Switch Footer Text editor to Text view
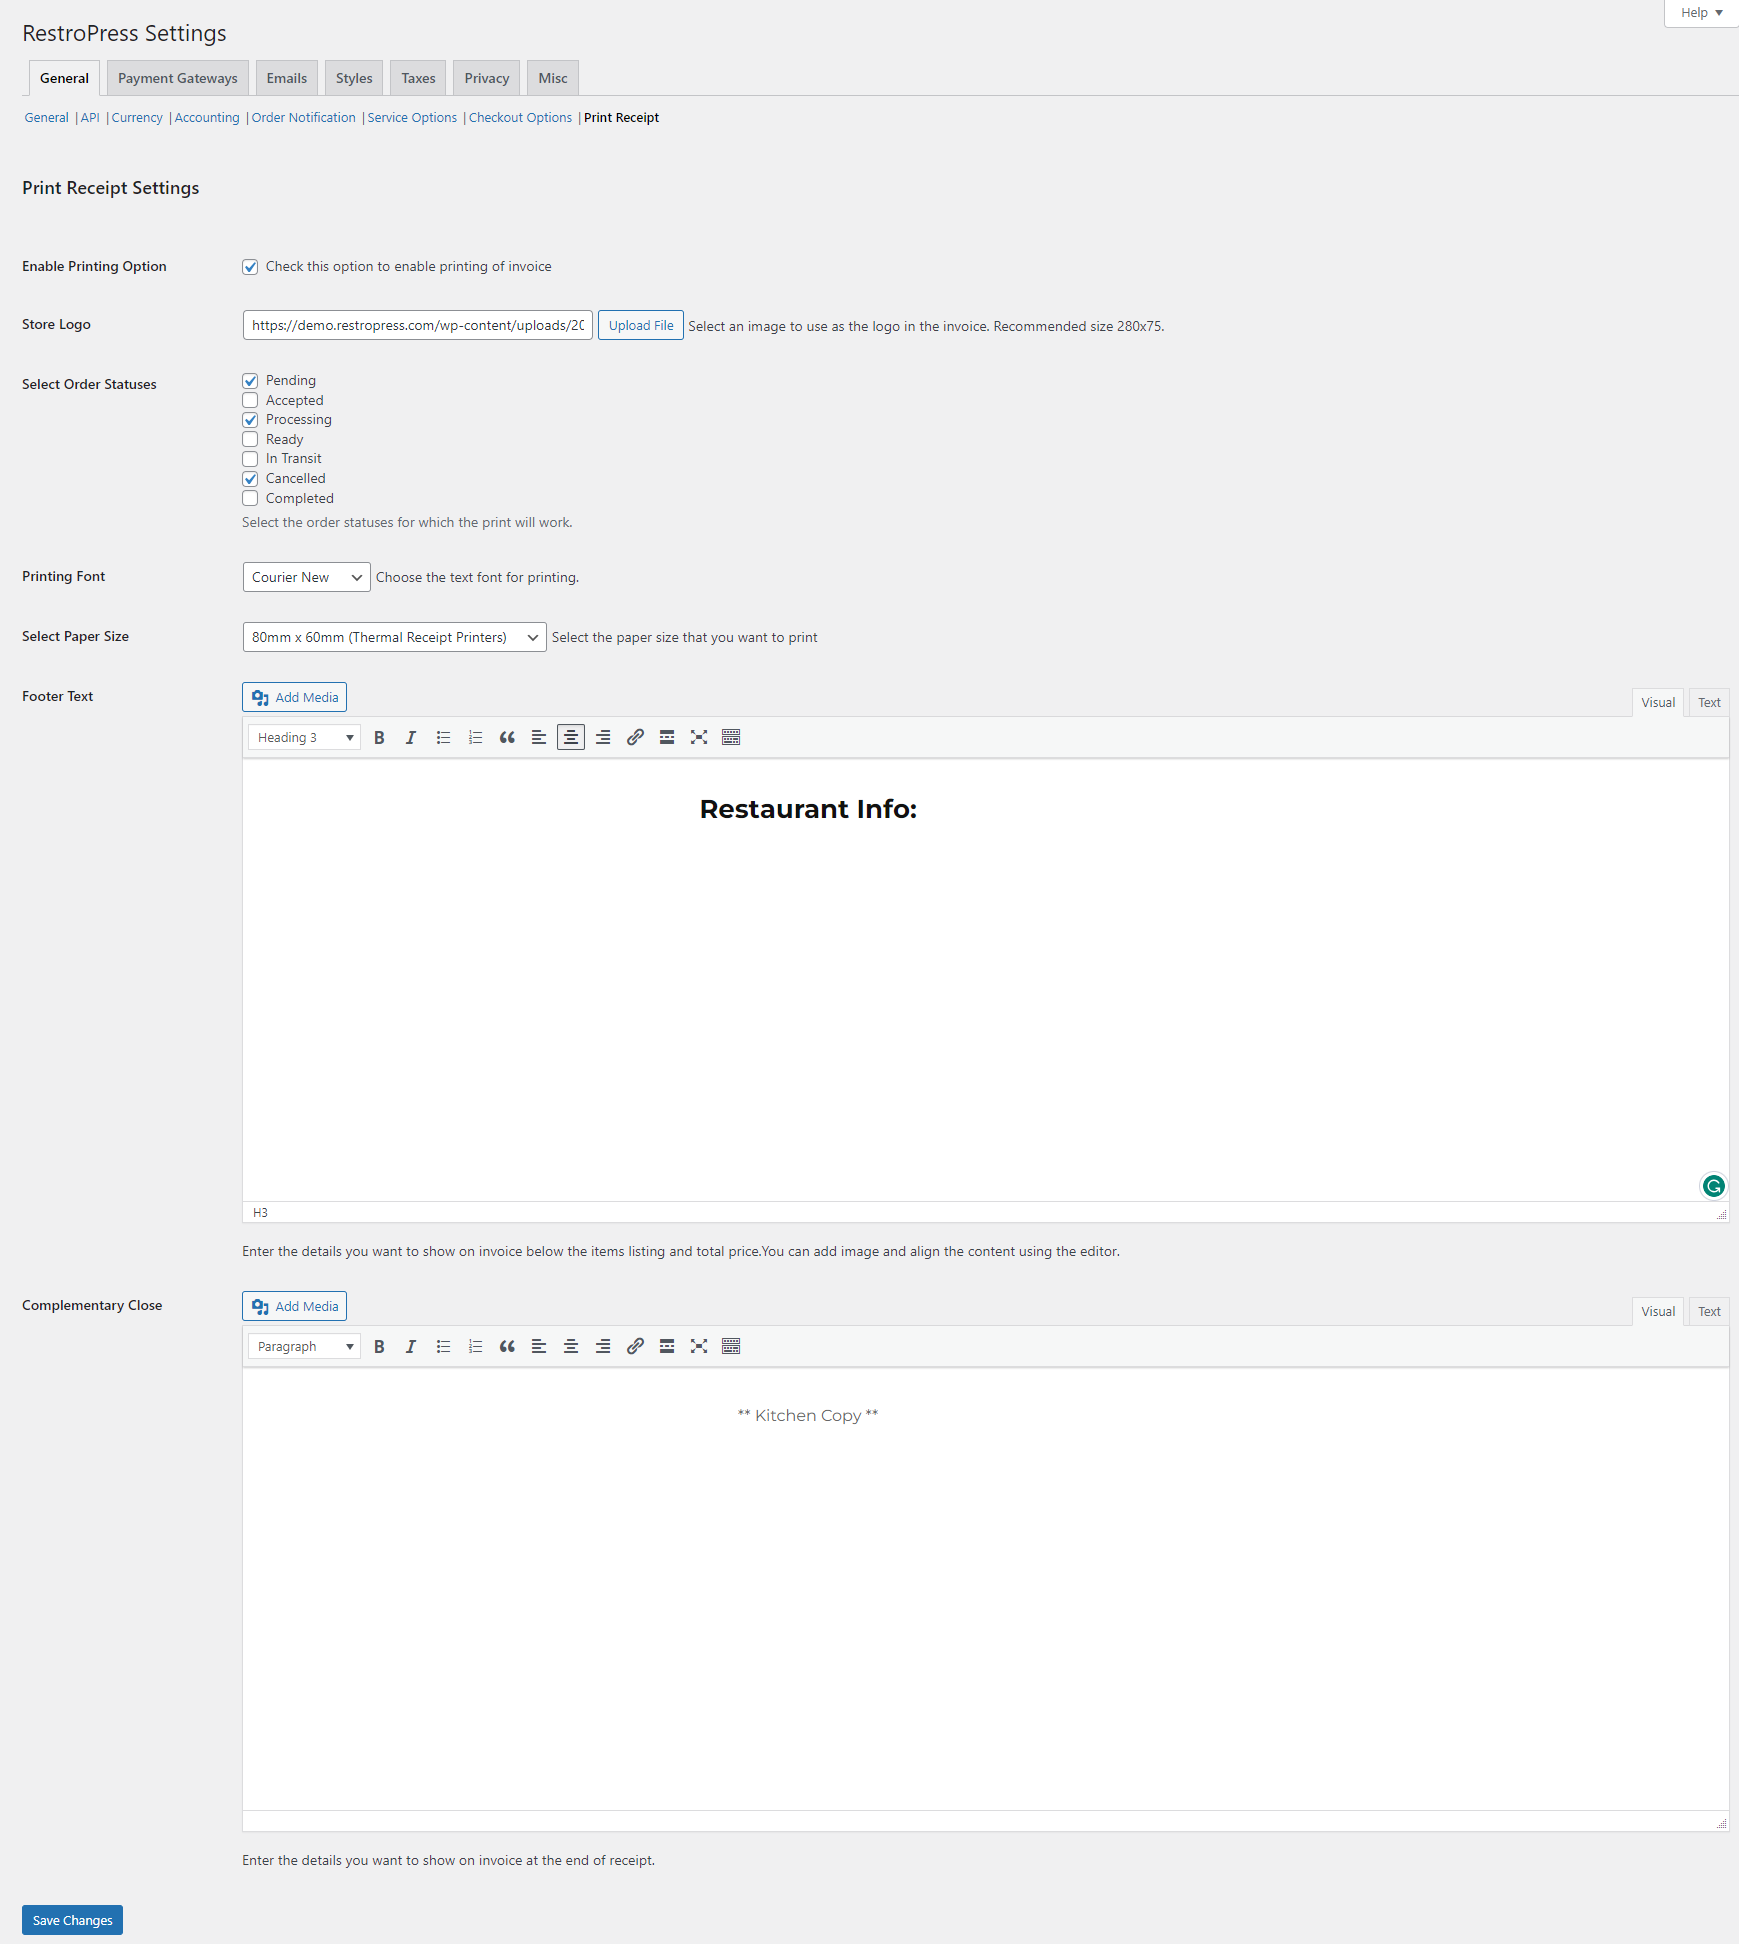 tap(1708, 702)
